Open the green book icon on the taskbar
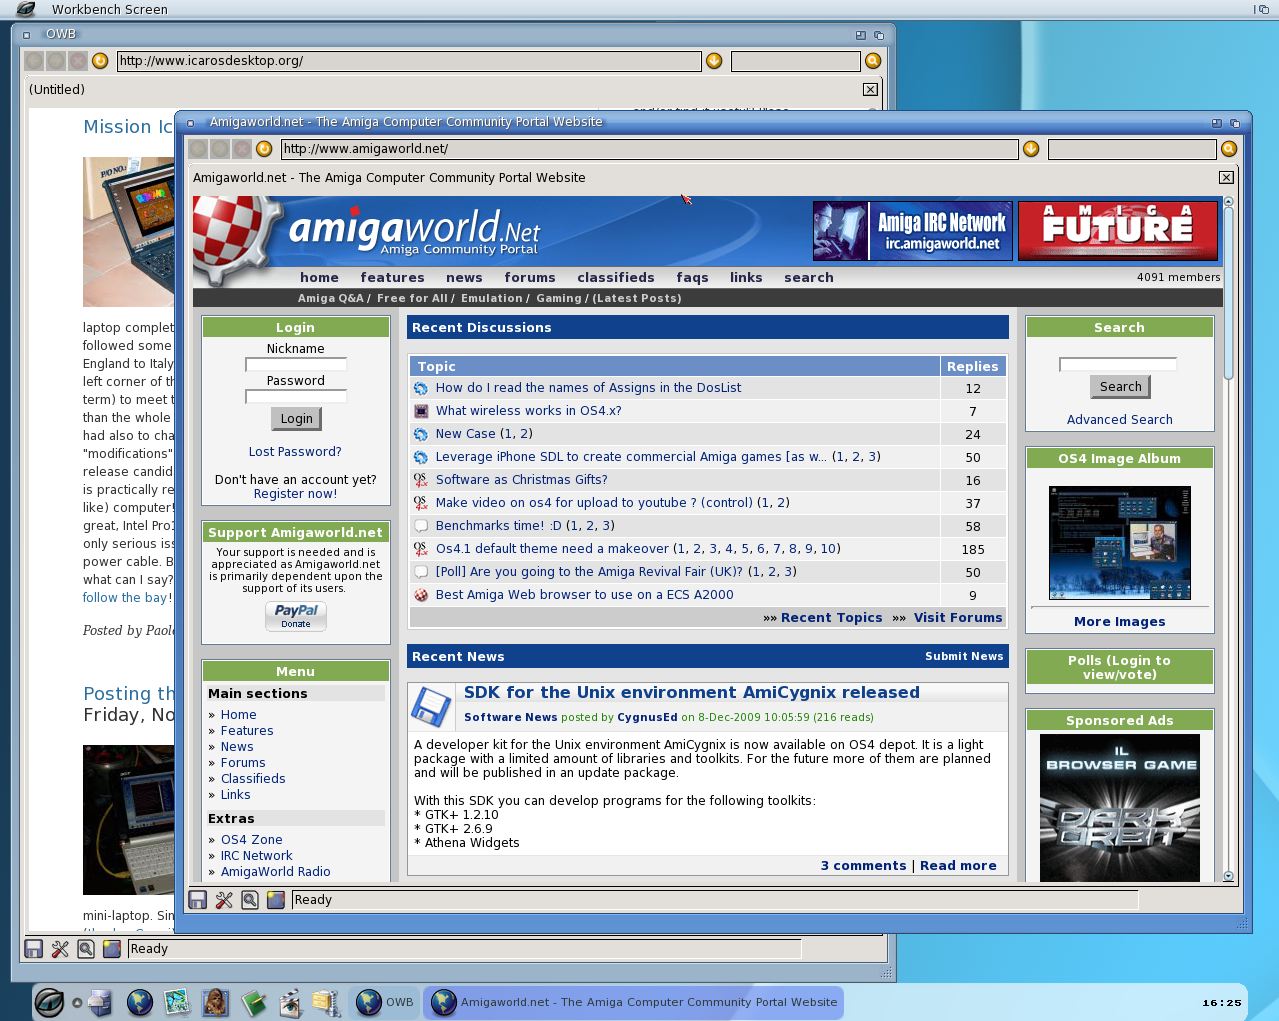1279x1021 pixels. (253, 1001)
